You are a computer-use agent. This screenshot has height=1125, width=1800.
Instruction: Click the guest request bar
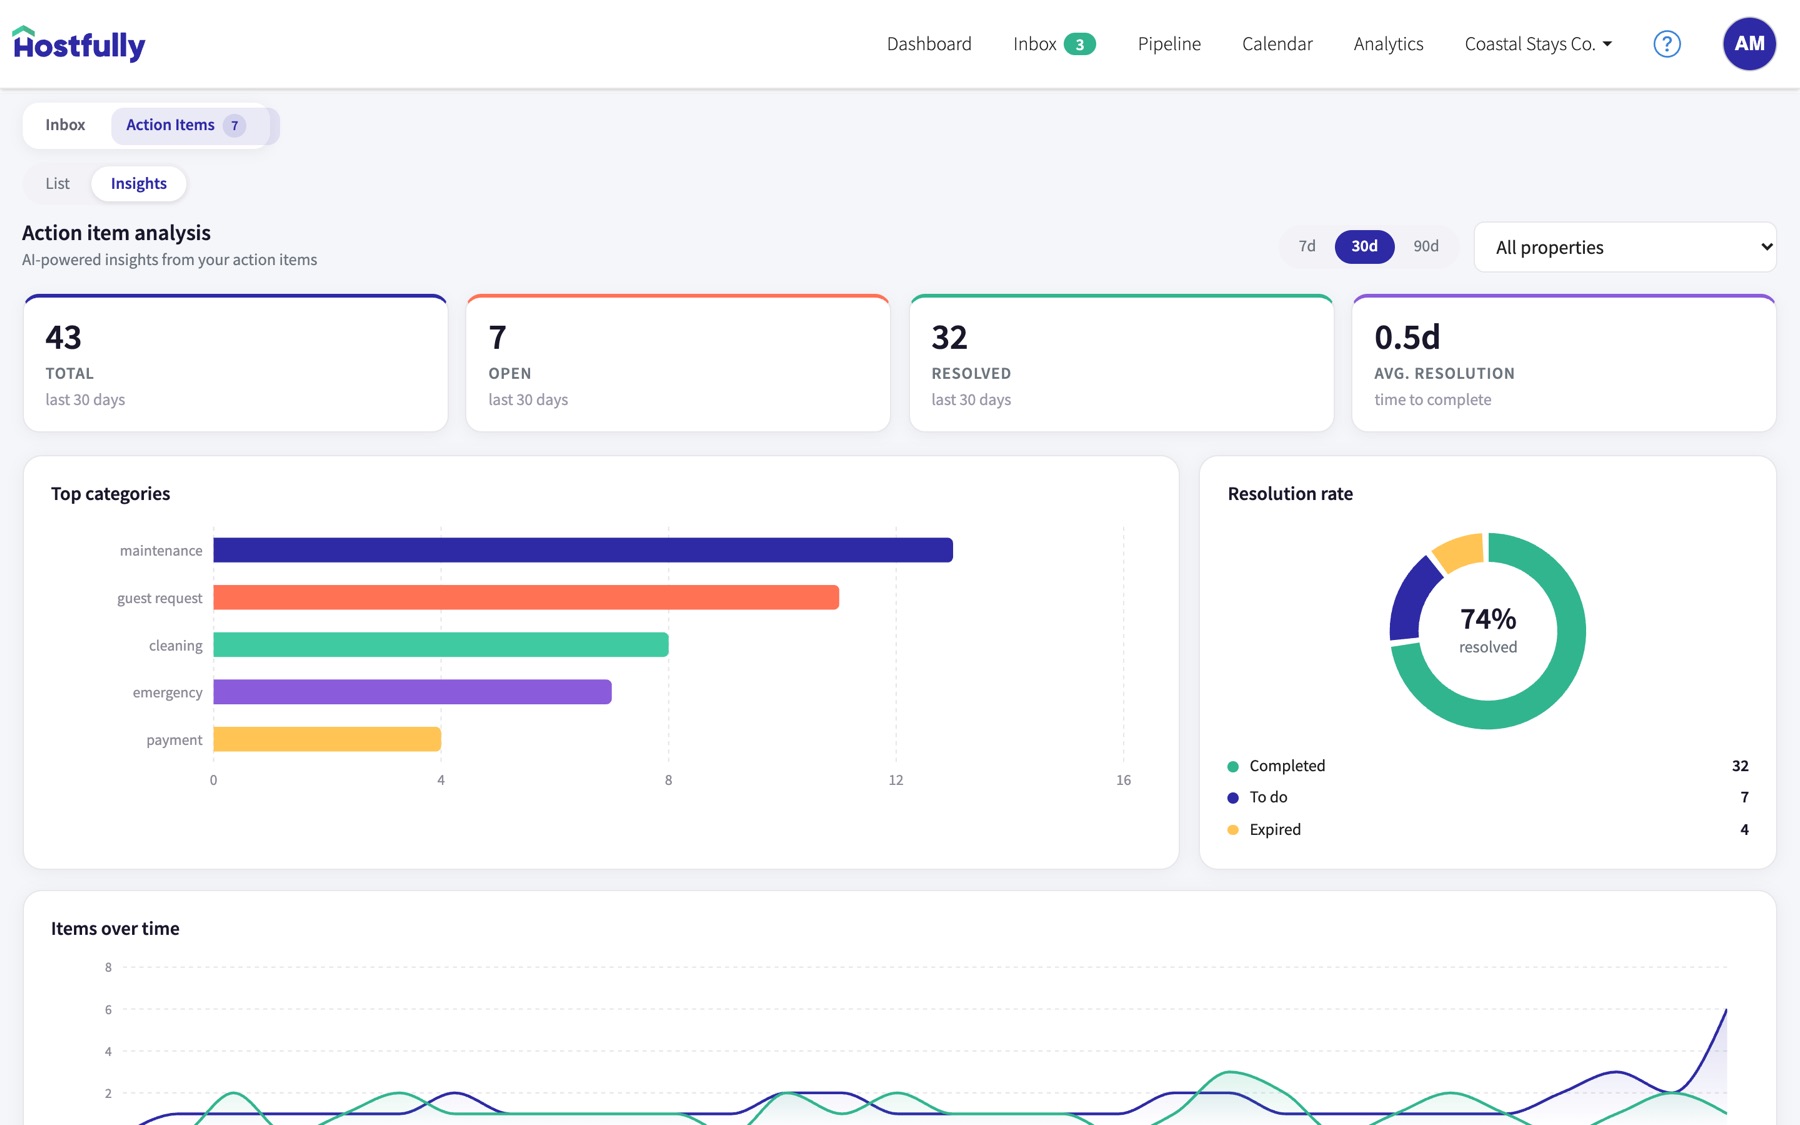click(526, 597)
